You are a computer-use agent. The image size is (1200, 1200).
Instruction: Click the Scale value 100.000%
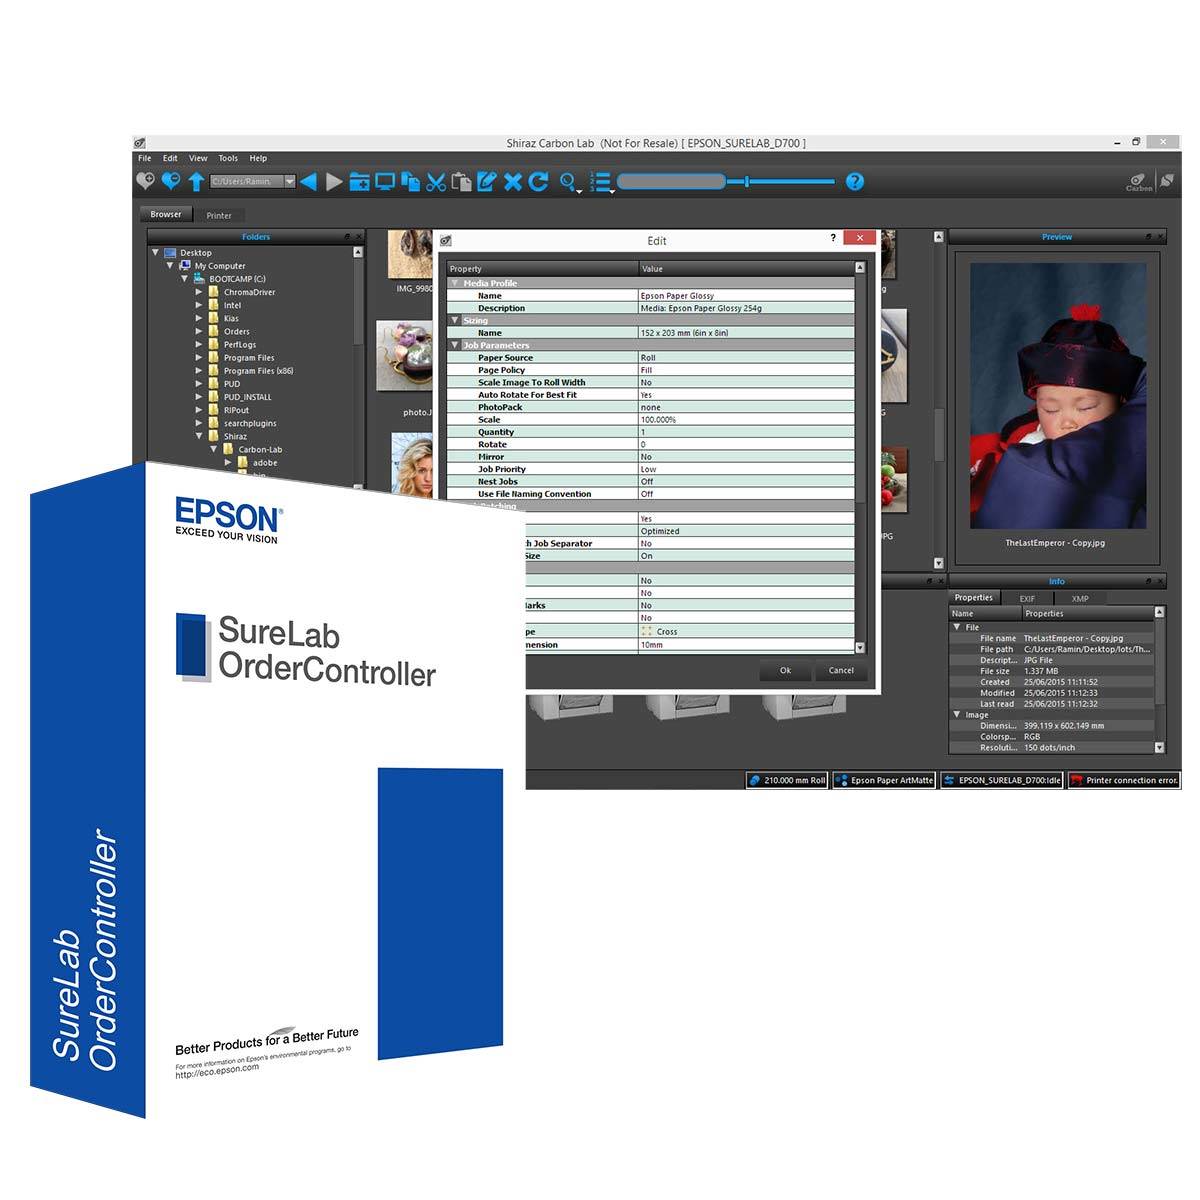tap(747, 419)
